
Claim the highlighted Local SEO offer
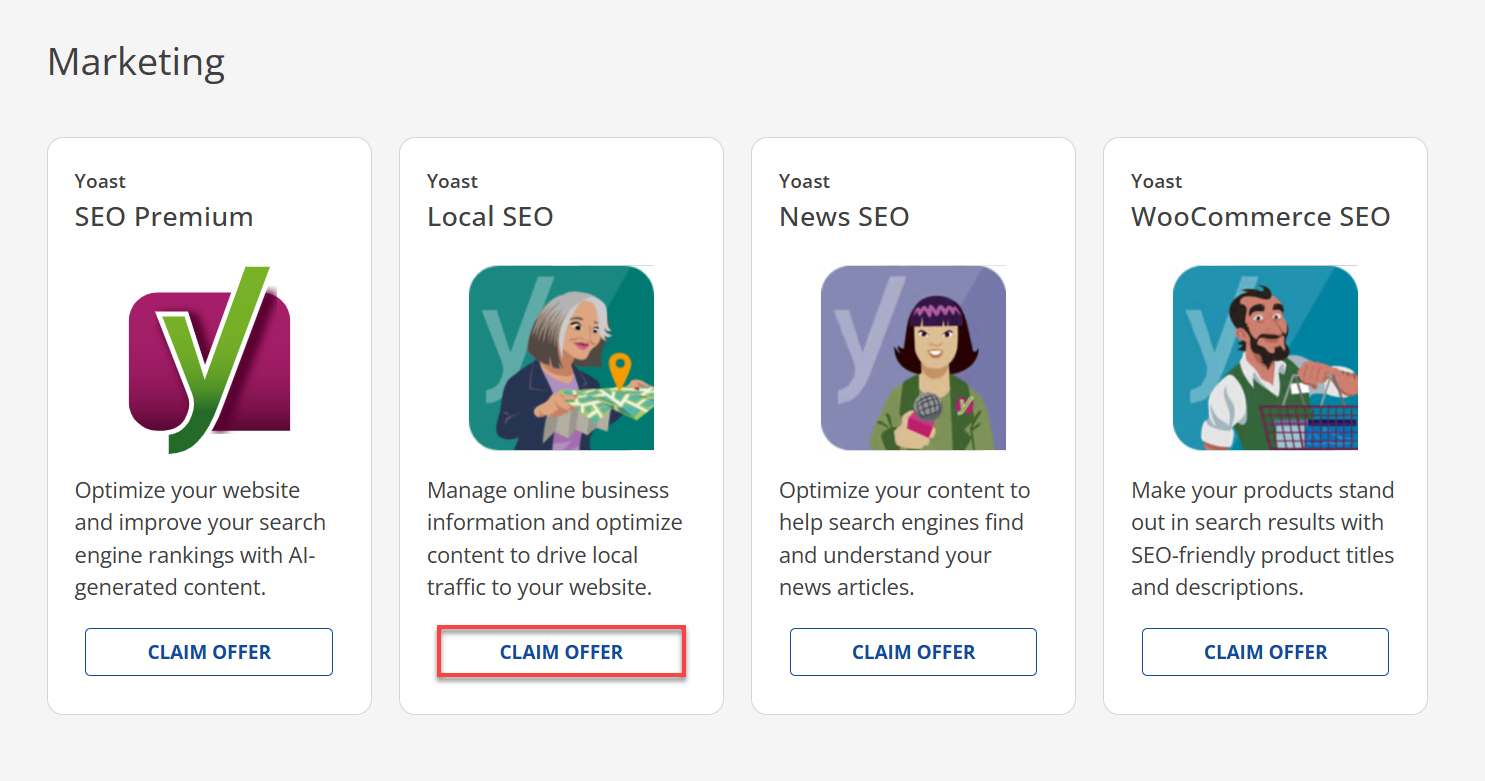[x=561, y=651]
